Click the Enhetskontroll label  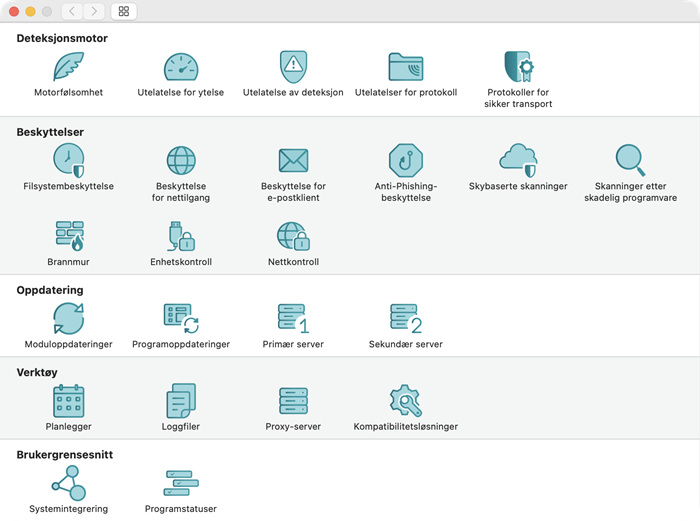pyautogui.click(x=181, y=262)
